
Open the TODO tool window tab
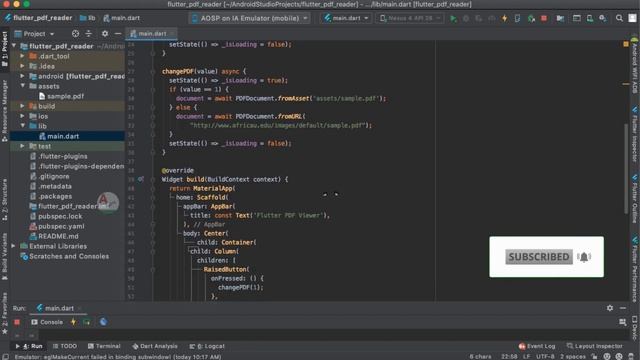click(64, 346)
